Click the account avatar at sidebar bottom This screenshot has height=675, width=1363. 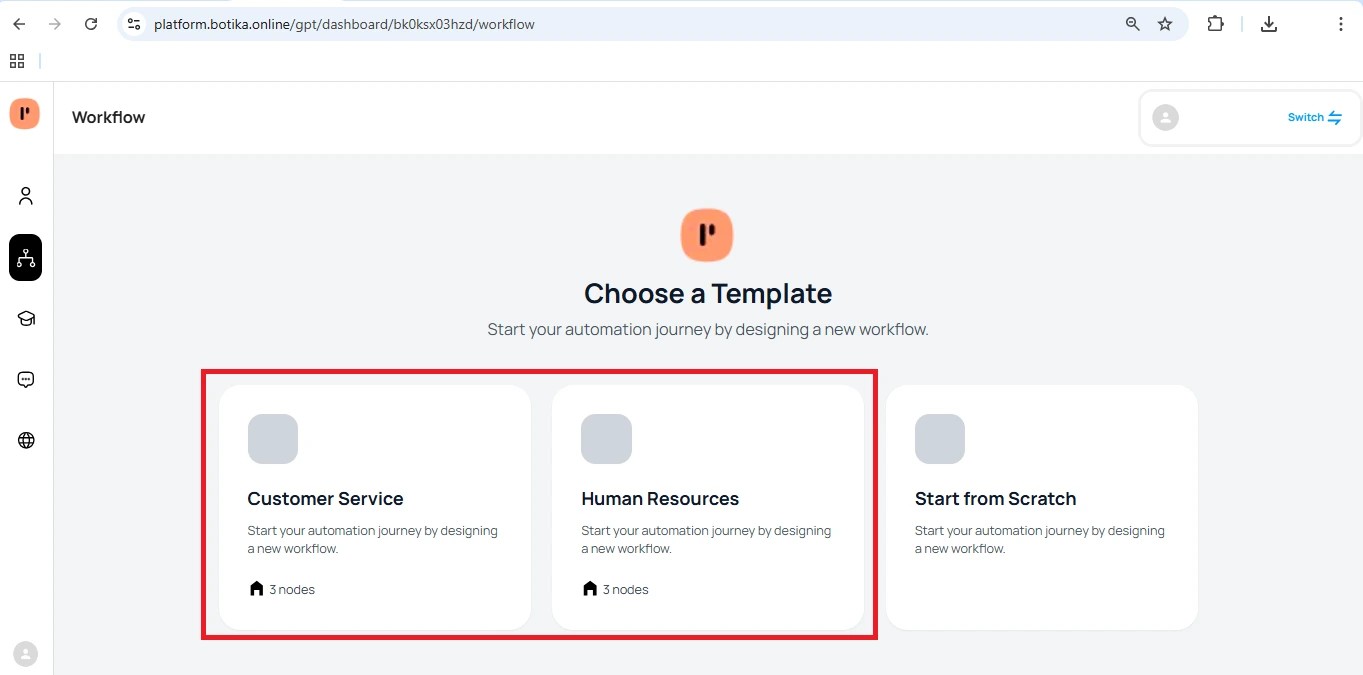tap(25, 654)
